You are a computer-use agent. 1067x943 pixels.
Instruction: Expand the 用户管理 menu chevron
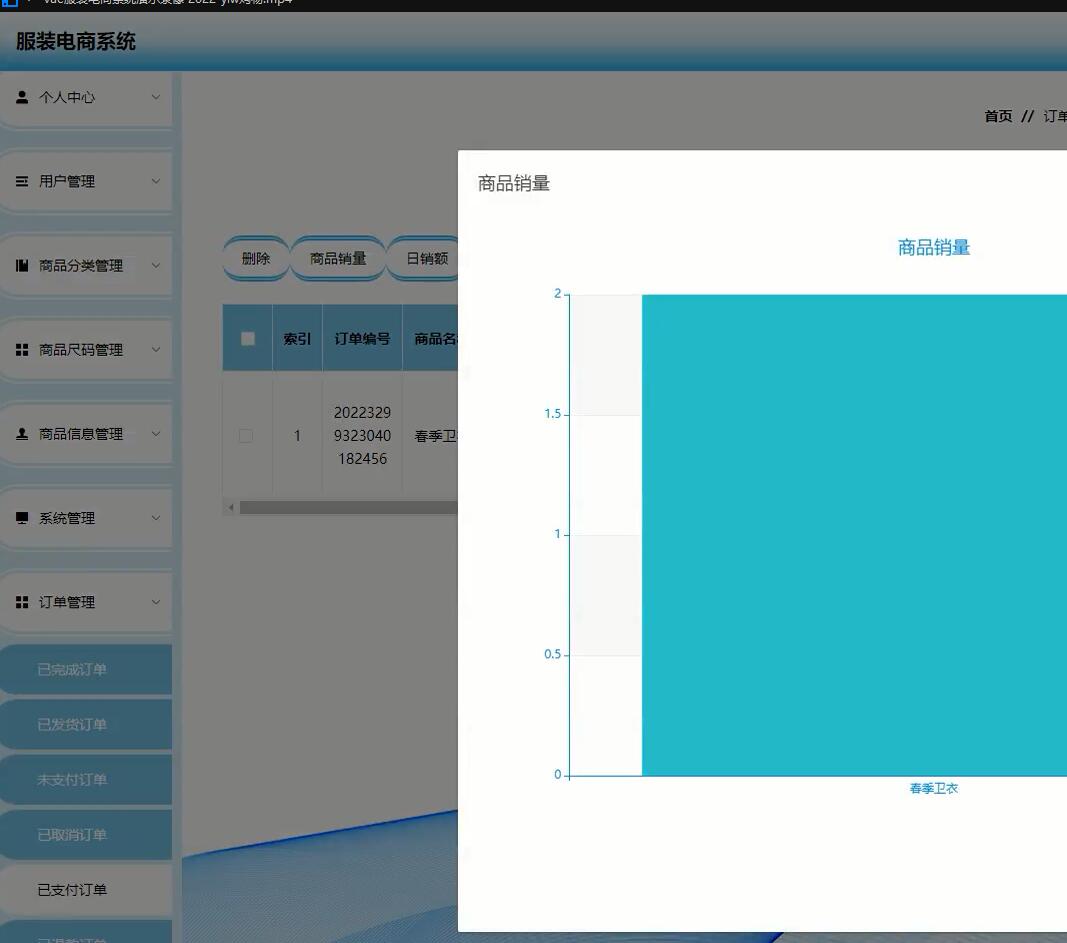point(156,181)
